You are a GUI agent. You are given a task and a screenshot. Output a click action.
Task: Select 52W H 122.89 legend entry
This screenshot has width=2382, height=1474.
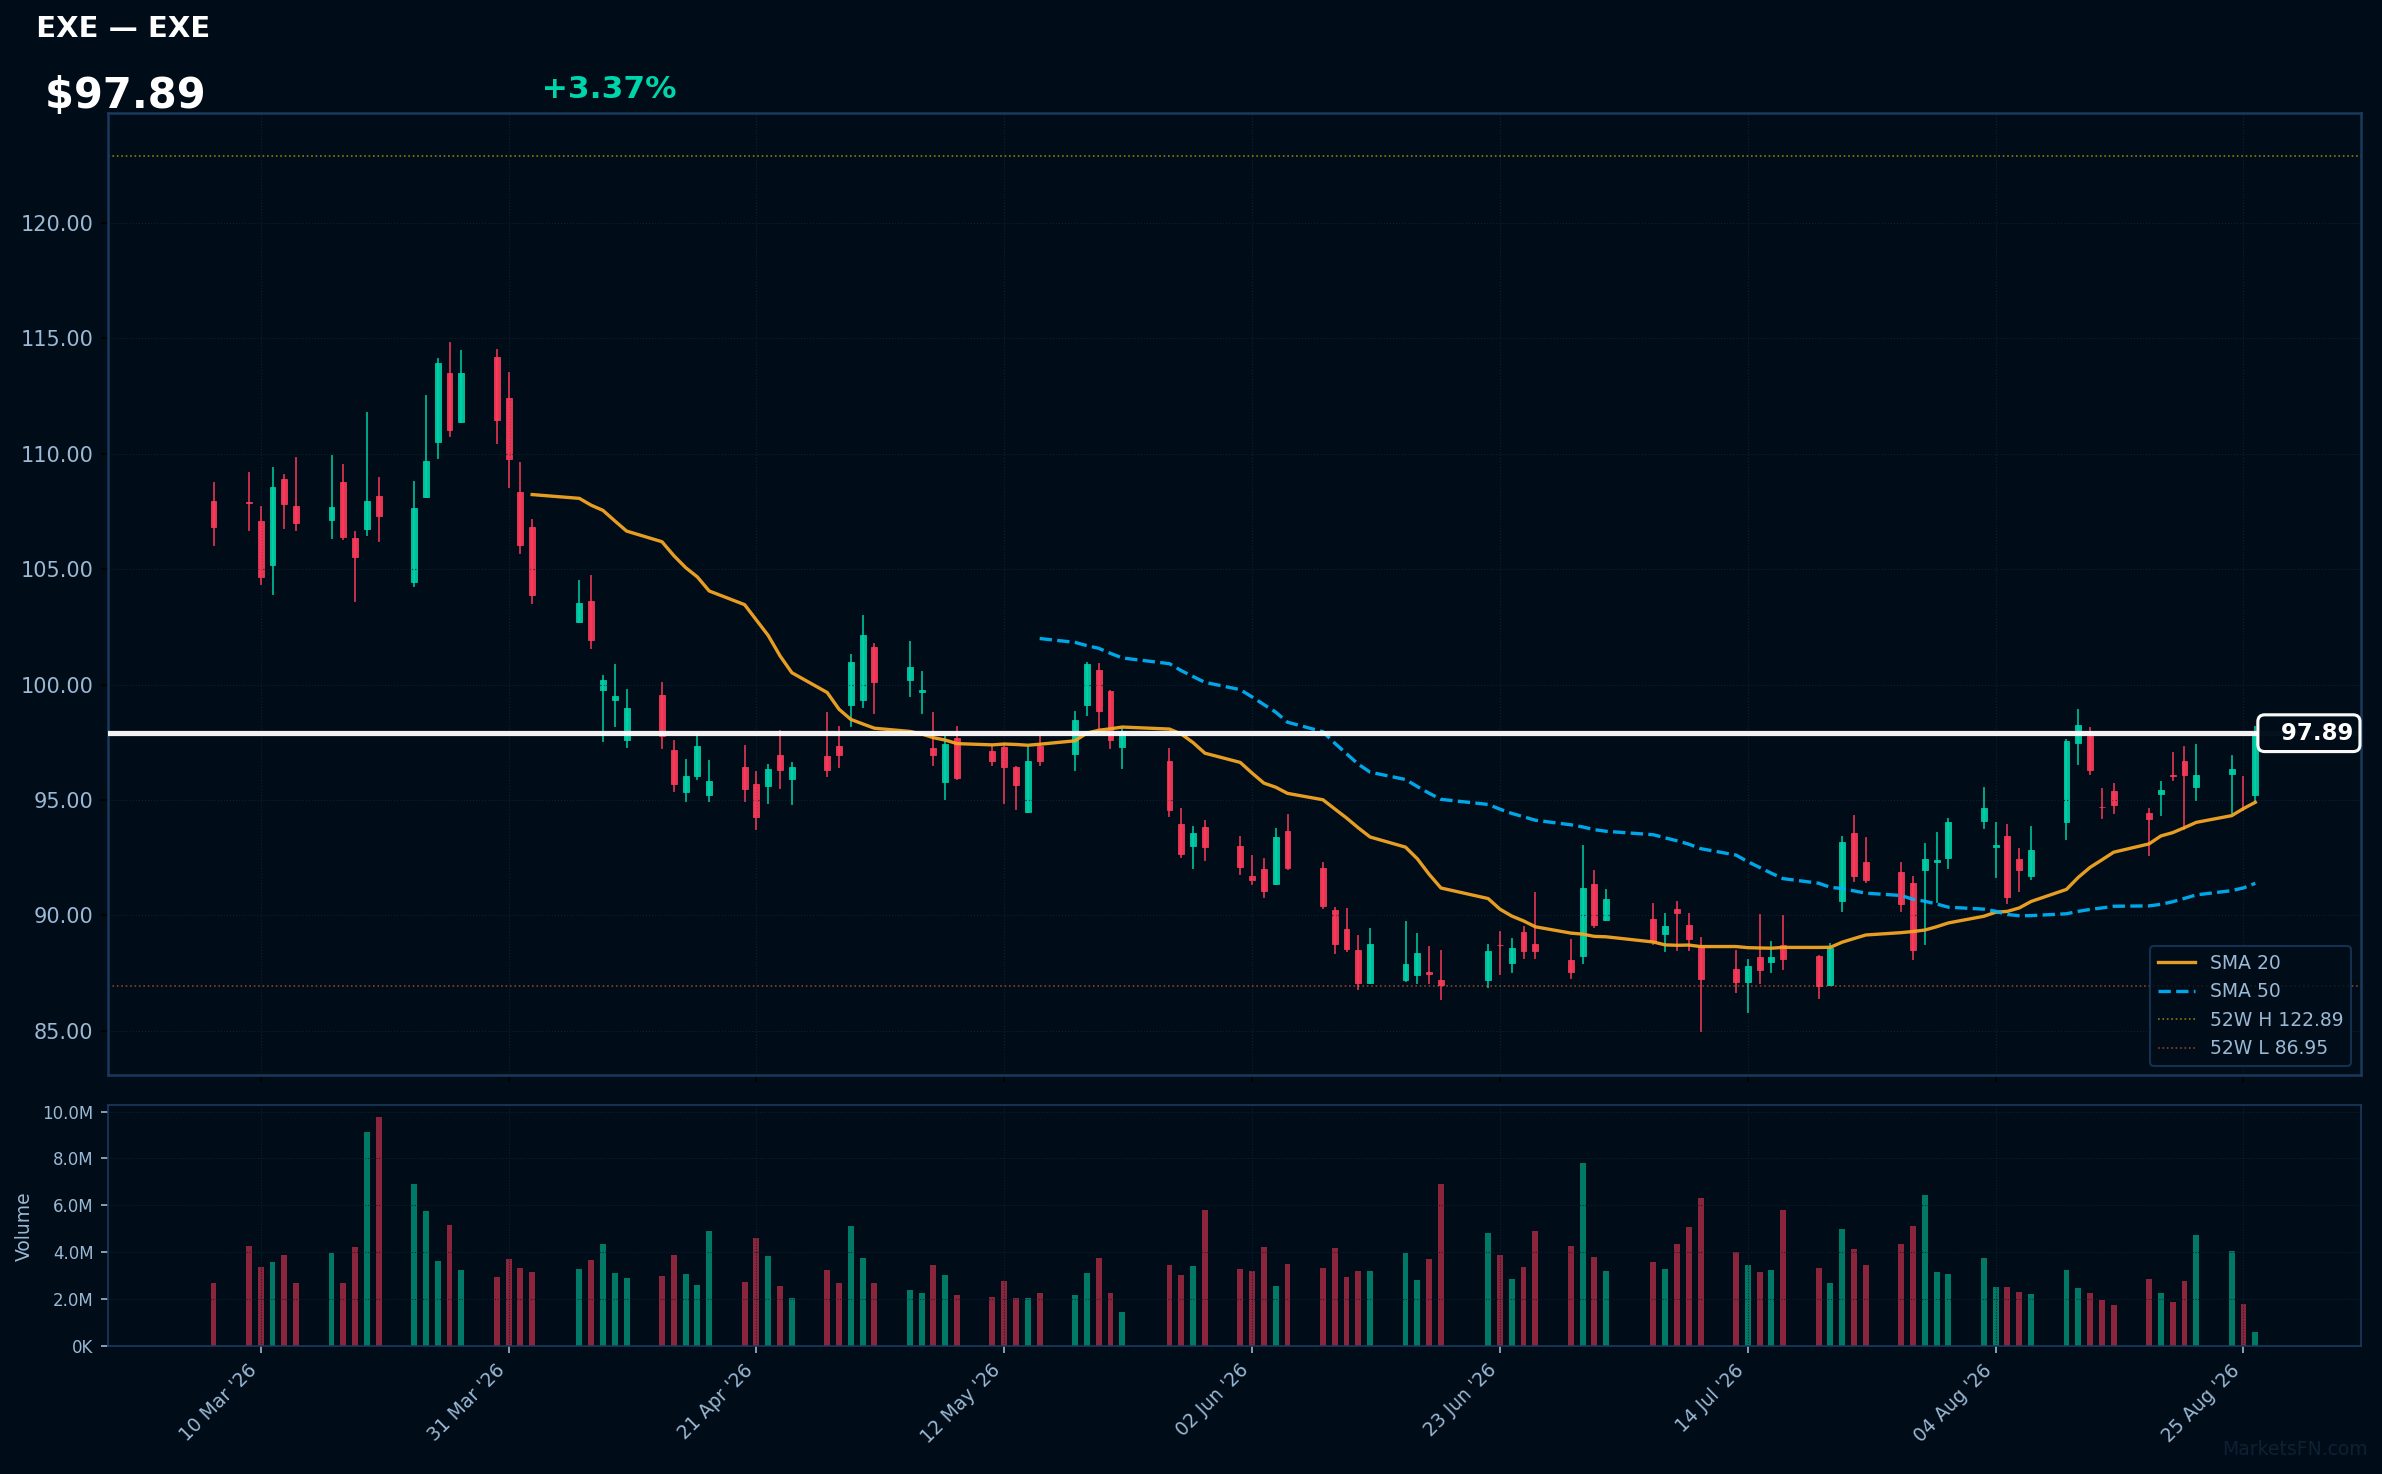pyautogui.click(x=2250, y=1019)
